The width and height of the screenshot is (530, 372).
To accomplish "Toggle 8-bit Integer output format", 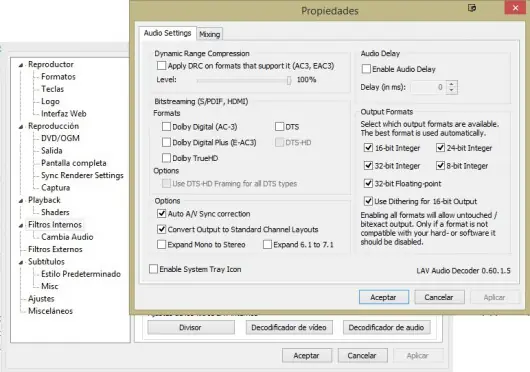I will pos(440,166).
